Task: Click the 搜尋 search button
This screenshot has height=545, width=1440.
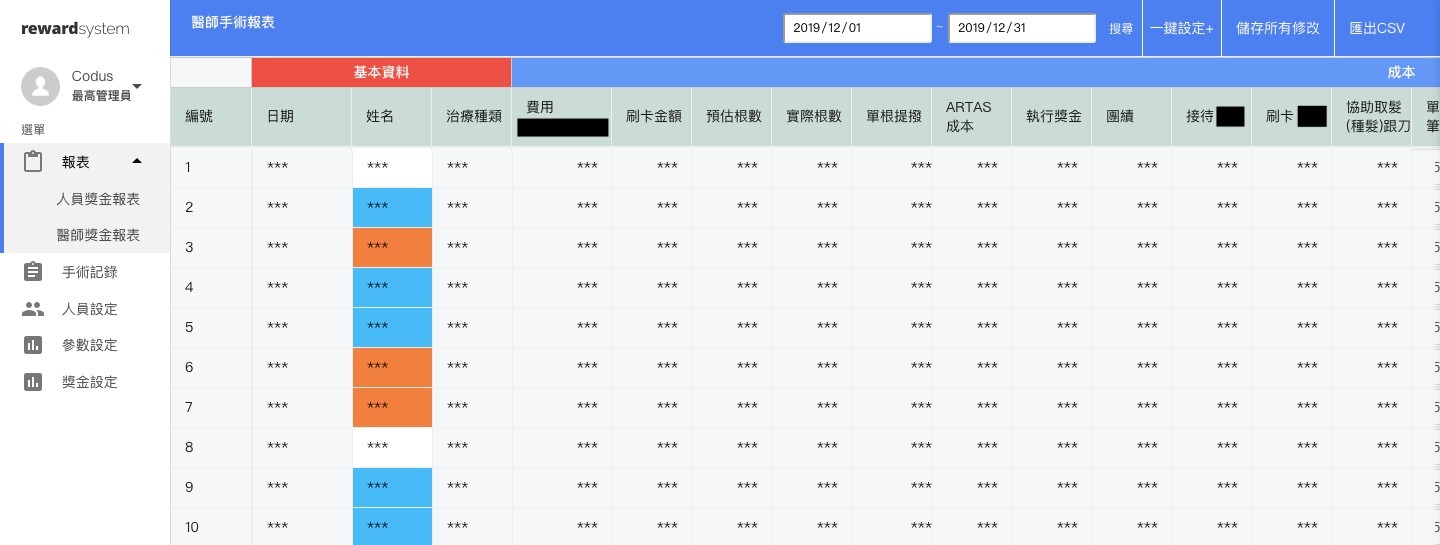Action: click(1121, 29)
